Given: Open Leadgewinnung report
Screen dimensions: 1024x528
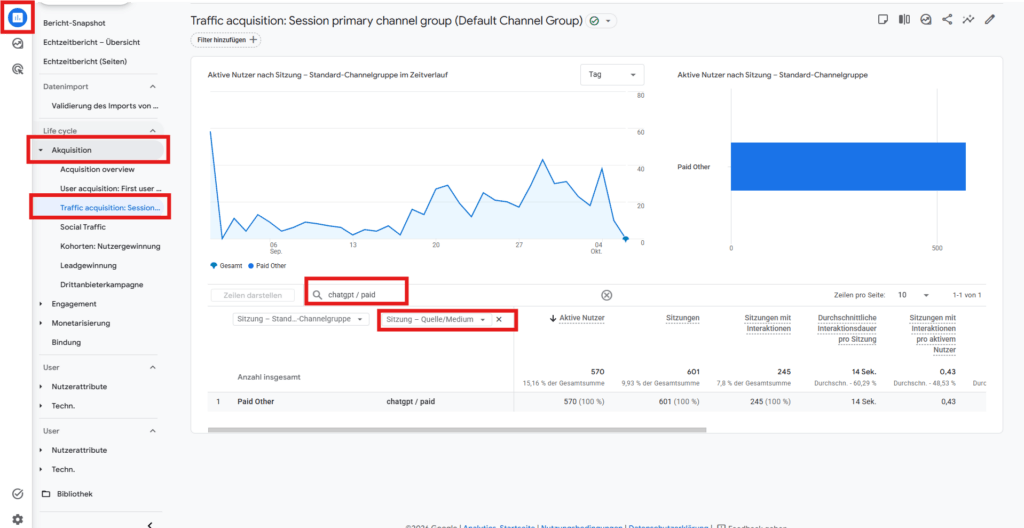Looking at the screenshot, I should tap(88, 265).
